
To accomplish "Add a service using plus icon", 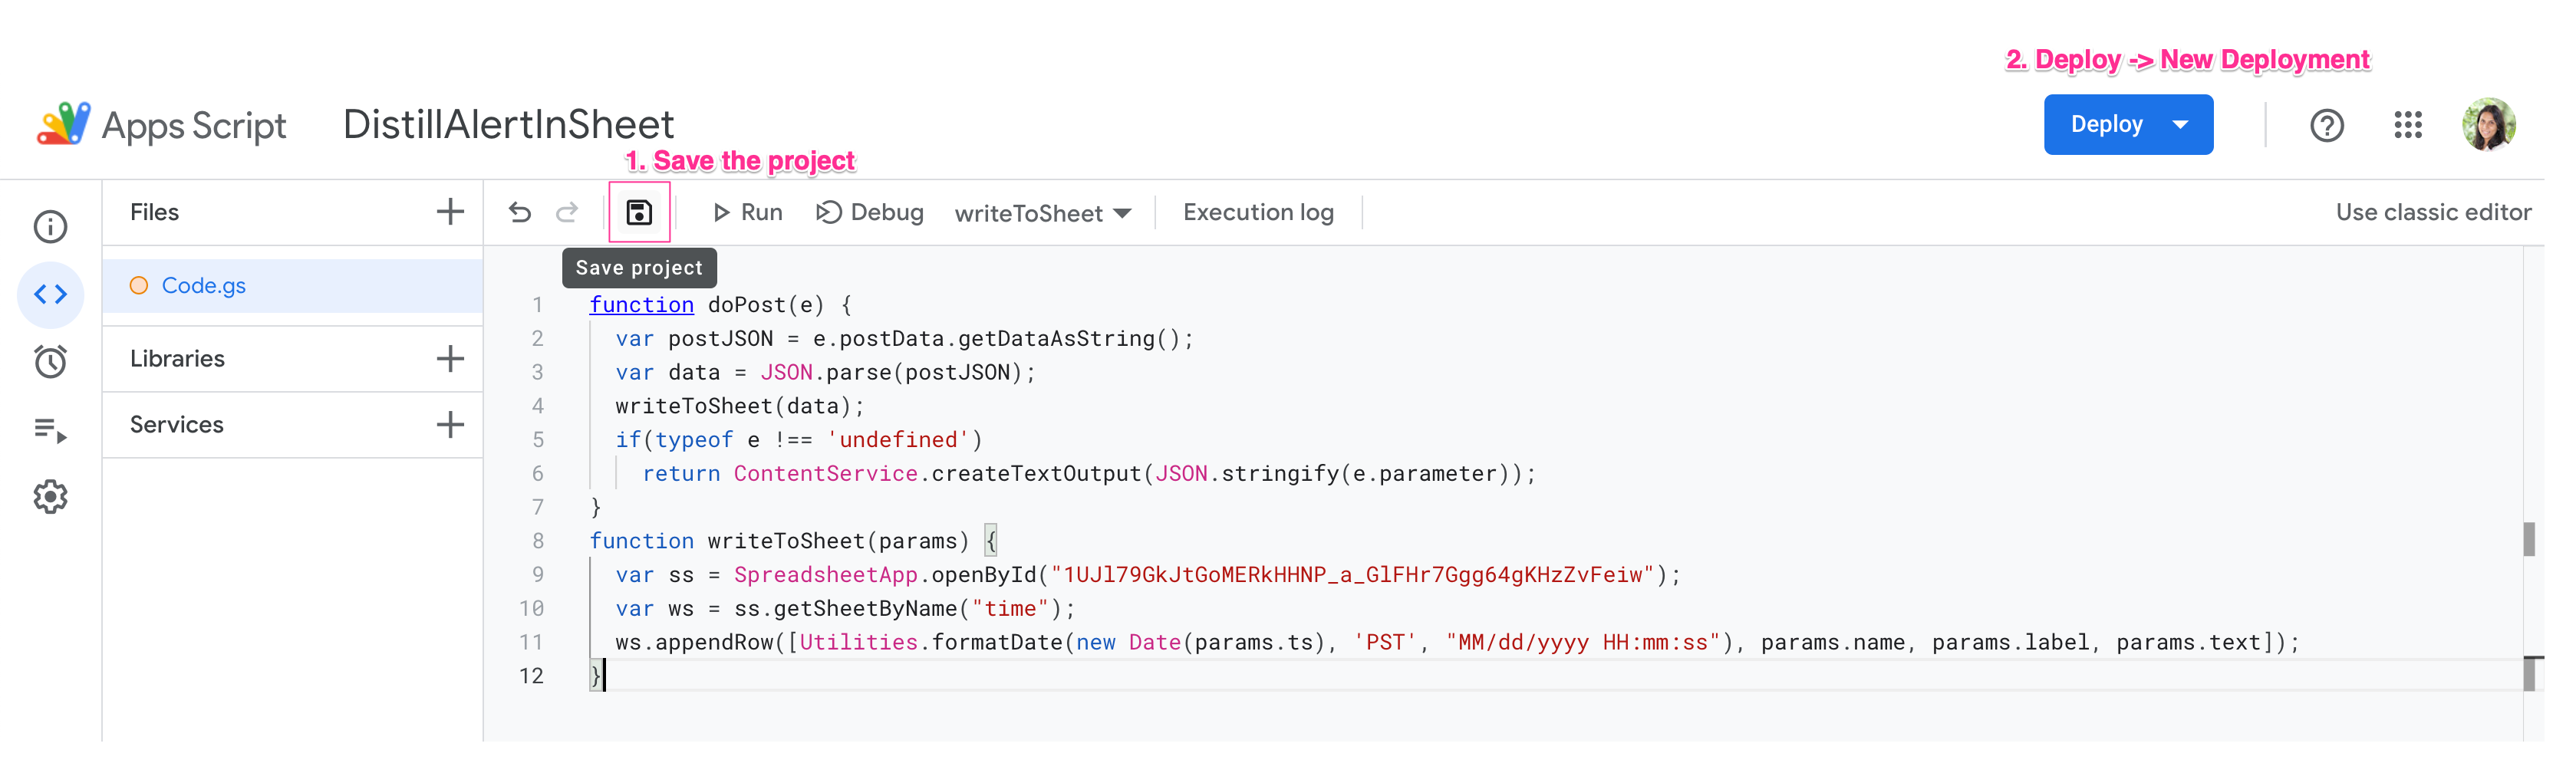I will click(x=450, y=424).
